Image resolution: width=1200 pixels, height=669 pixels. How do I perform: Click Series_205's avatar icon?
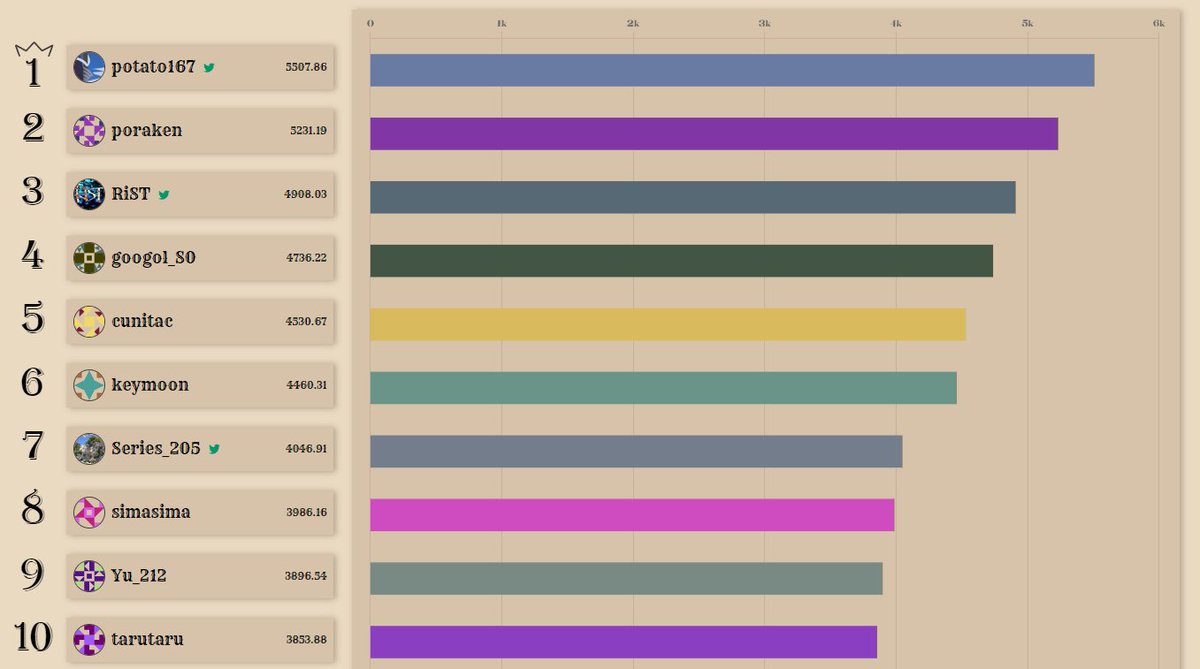[89, 449]
